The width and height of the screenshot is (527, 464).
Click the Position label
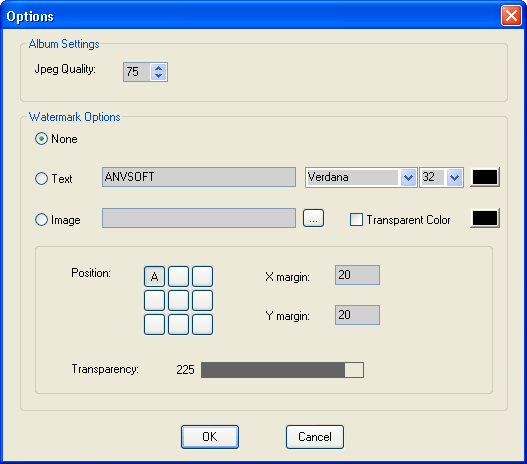[x=91, y=273]
